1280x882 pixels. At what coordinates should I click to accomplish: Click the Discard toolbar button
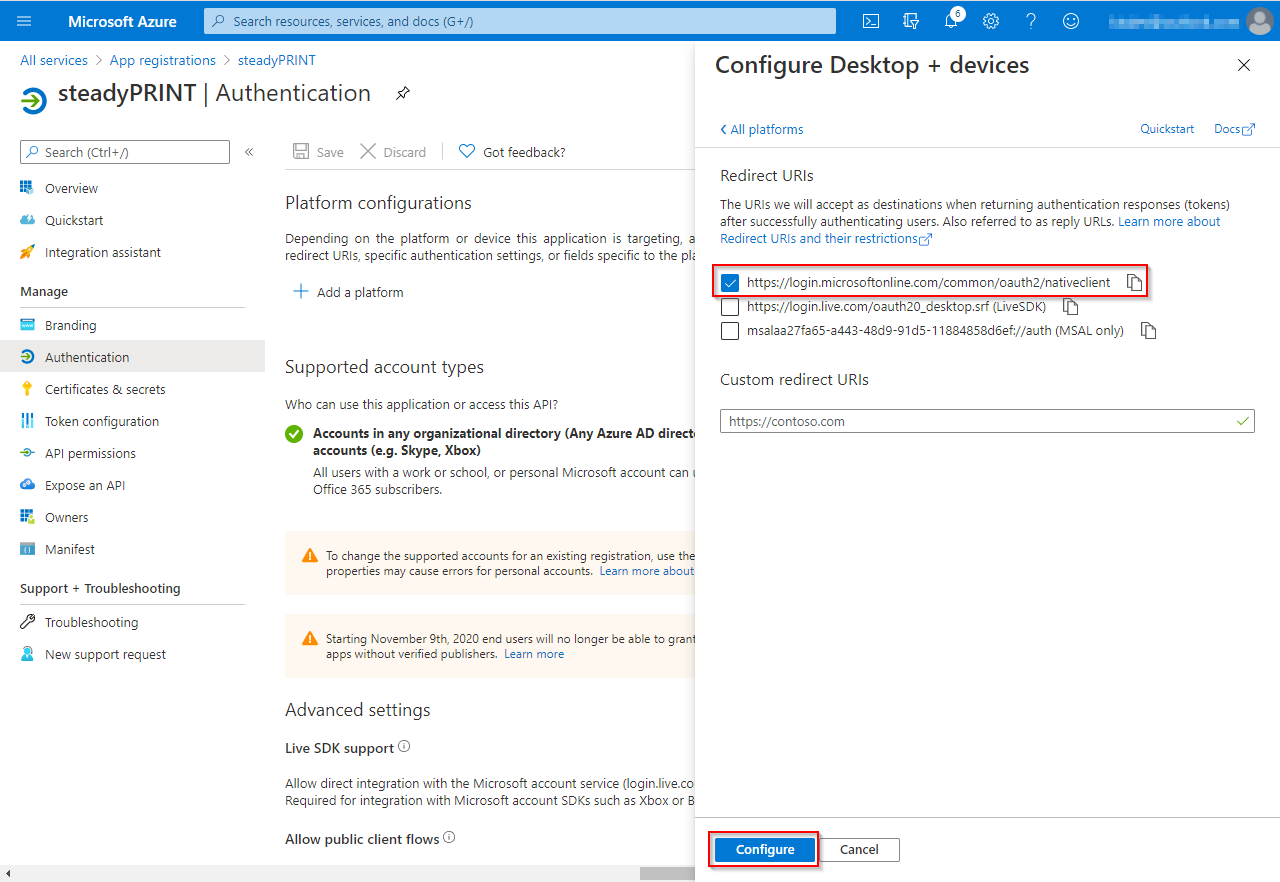click(393, 152)
